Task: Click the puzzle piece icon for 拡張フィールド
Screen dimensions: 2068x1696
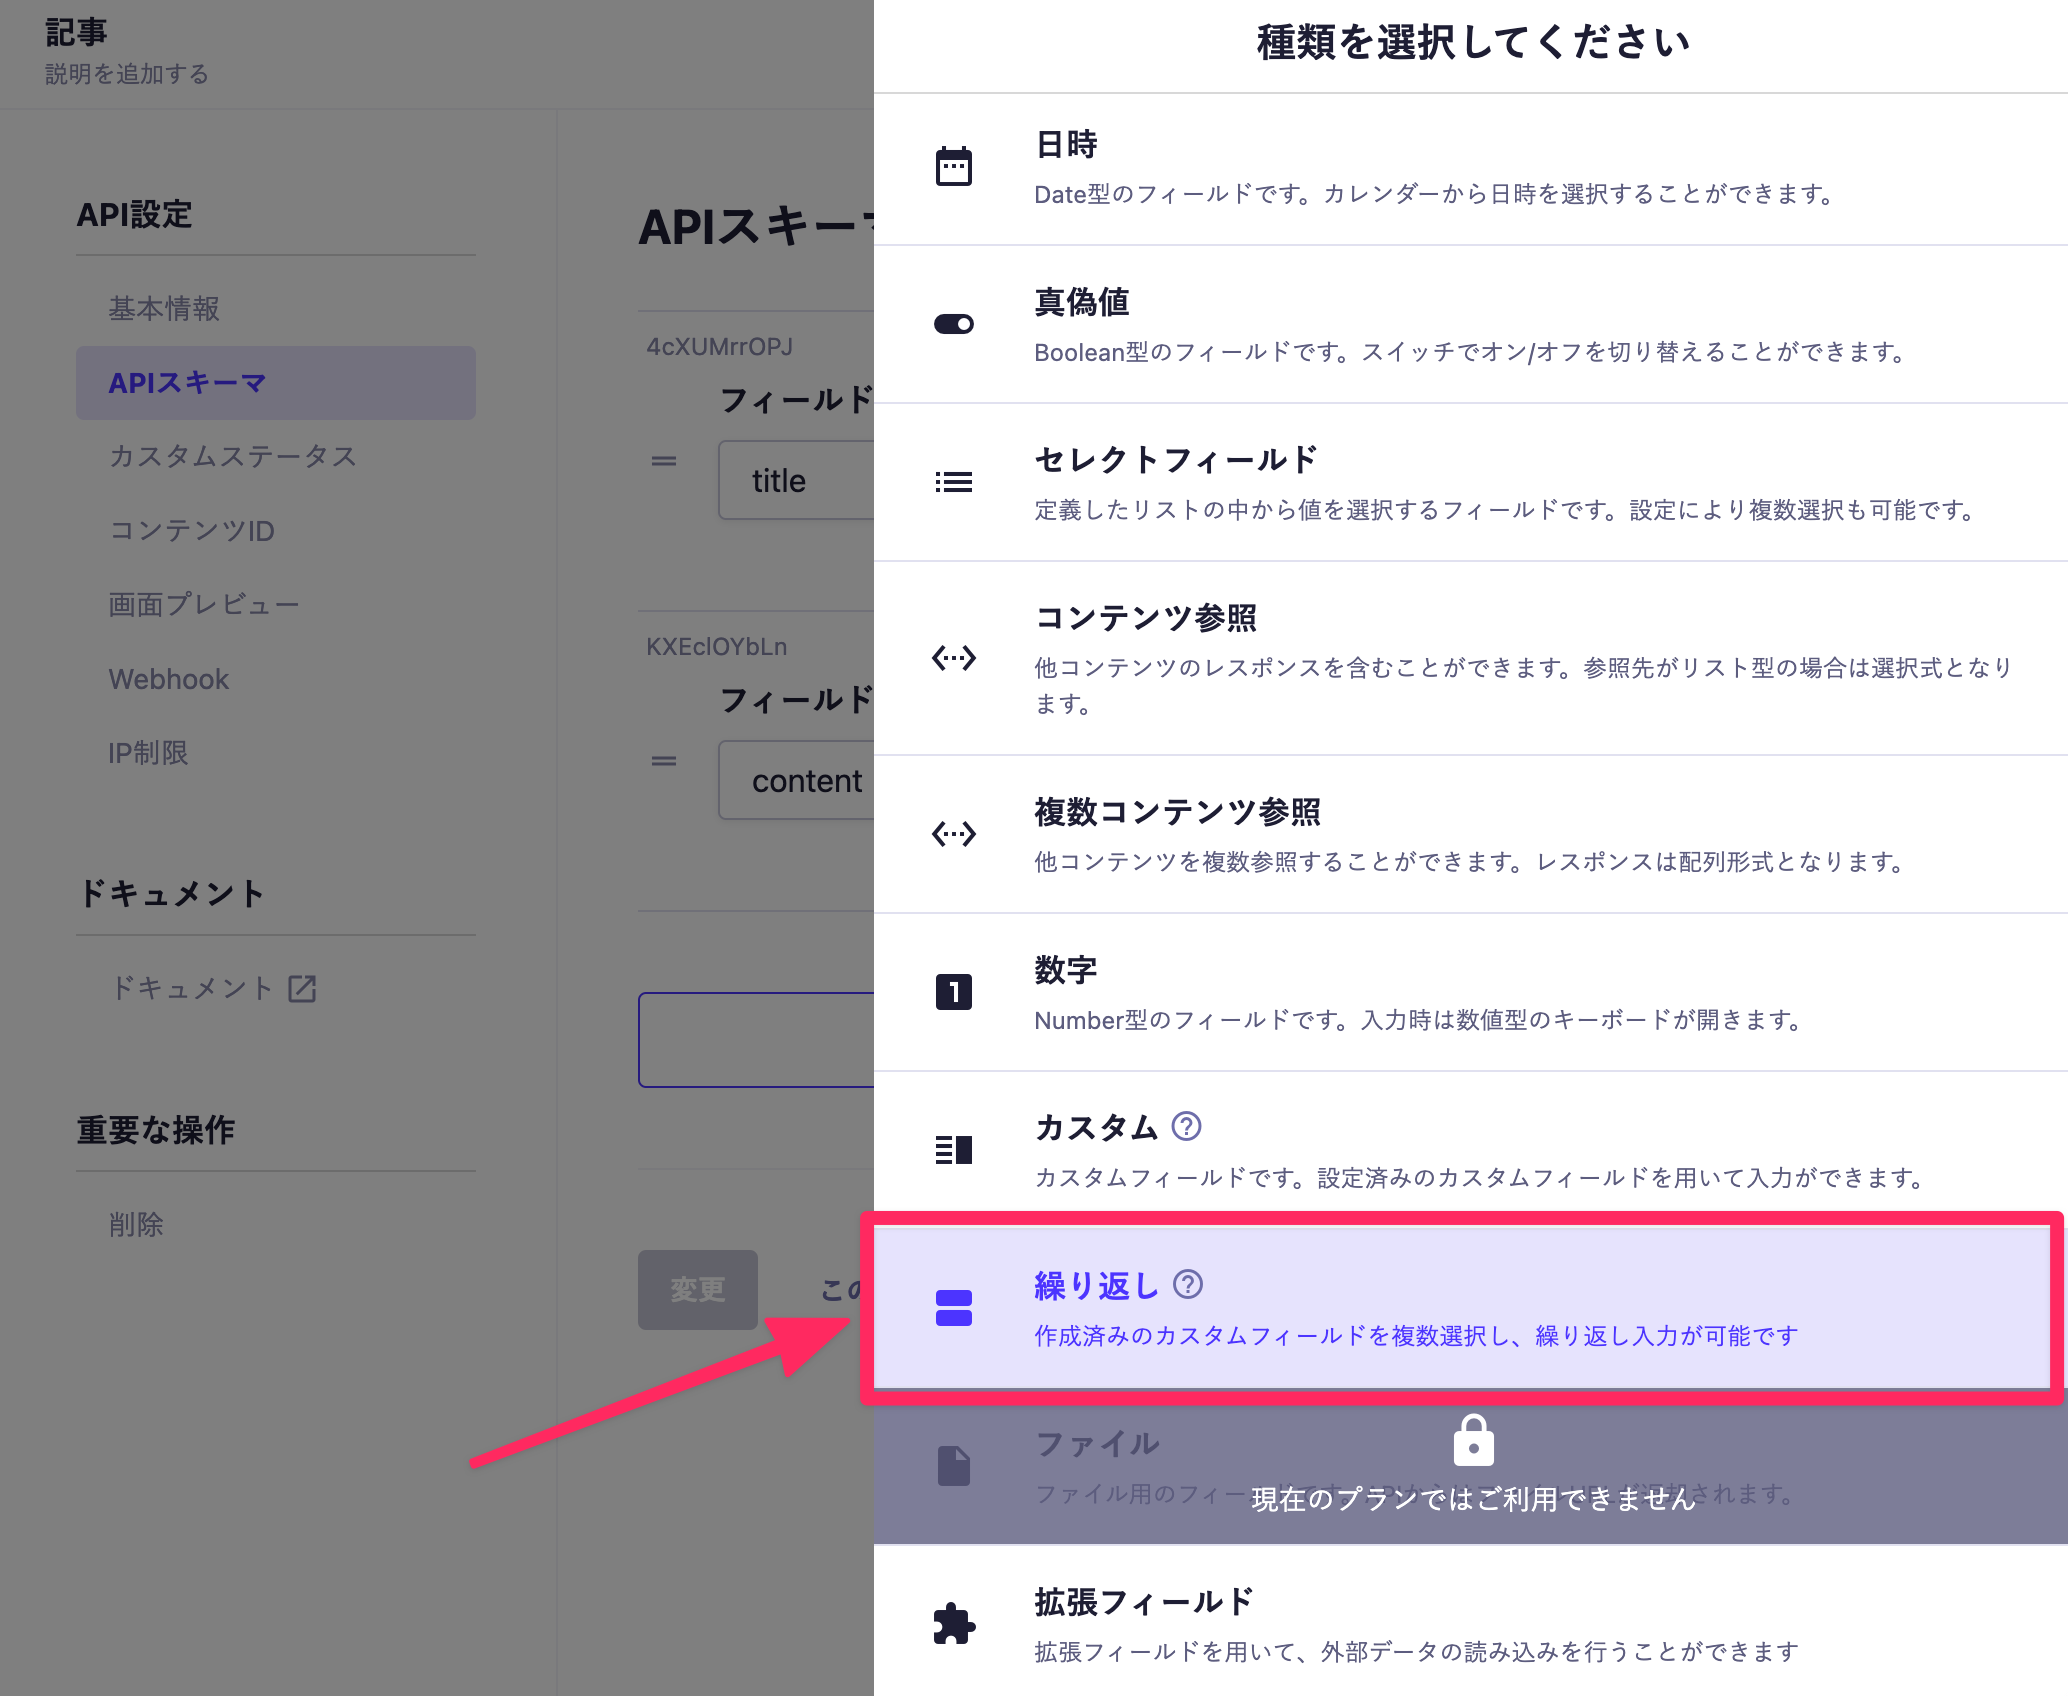Action: coord(953,1624)
